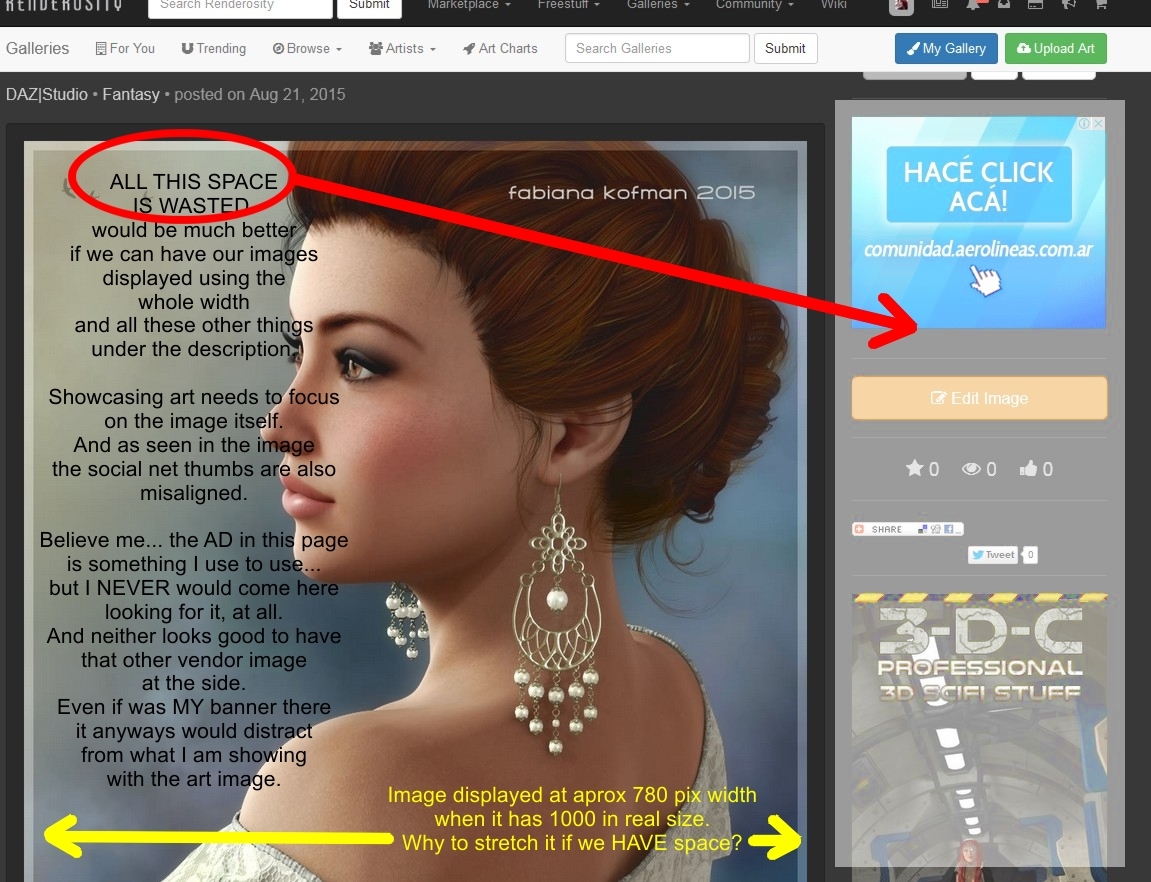Open the Marketplace dropdown menu
The height and width of the screenshot is (882, 1151).
point(469,4)
